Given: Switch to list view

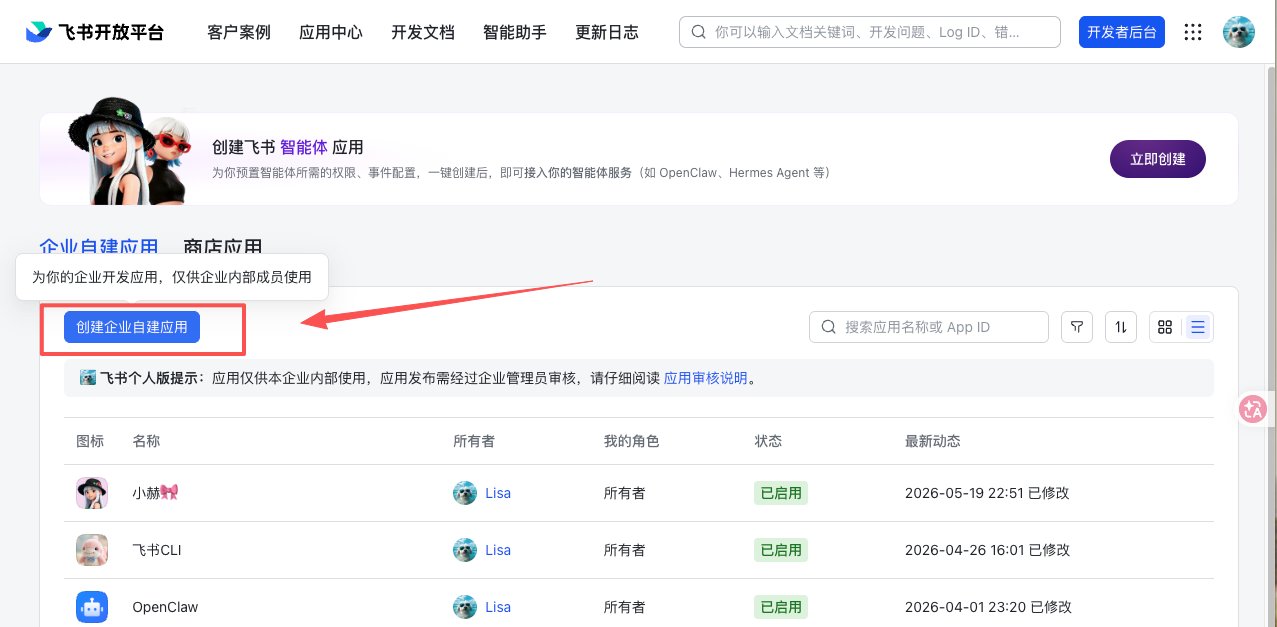Looking at the screenshot, I should point(1197,327).
